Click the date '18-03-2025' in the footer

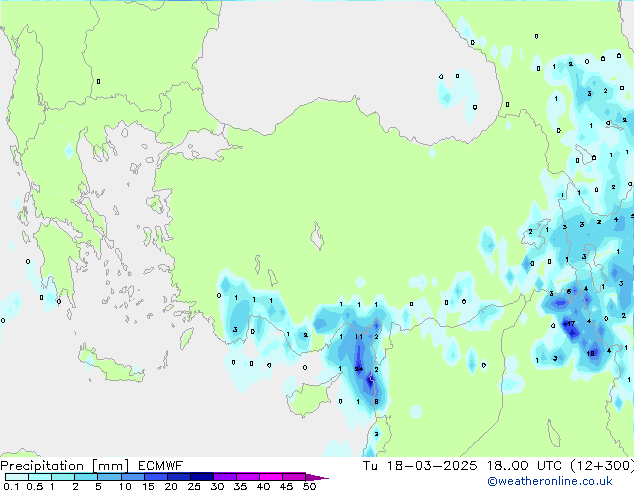coord(432,466)
